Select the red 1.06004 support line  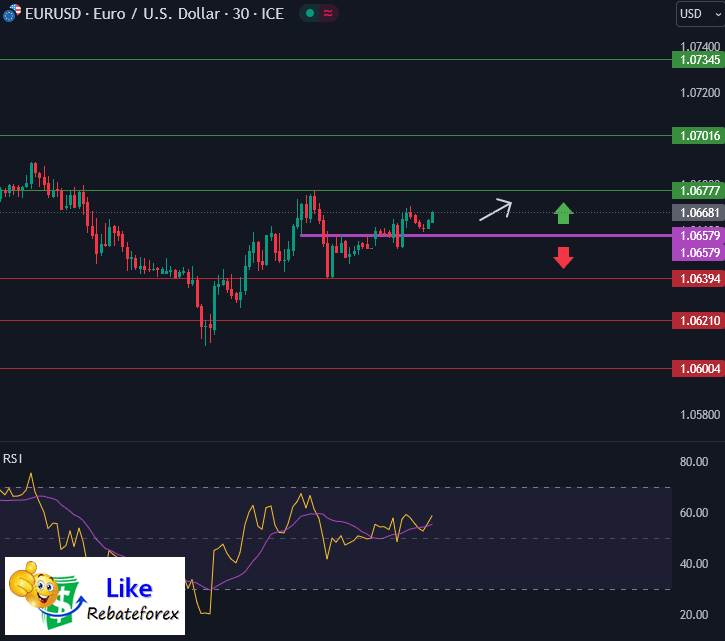pos(336,369)
